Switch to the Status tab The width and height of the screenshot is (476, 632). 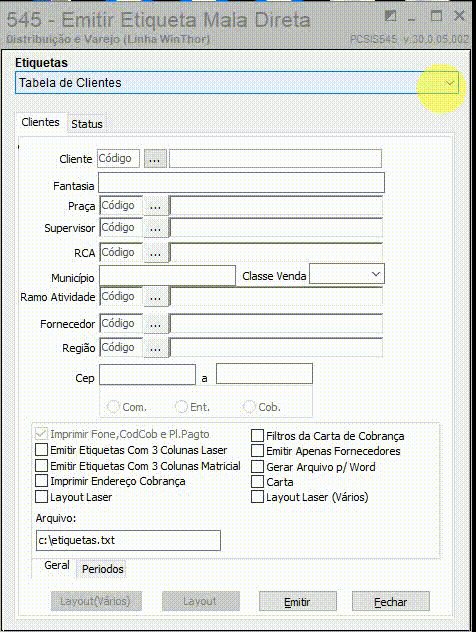click(87, 124)
